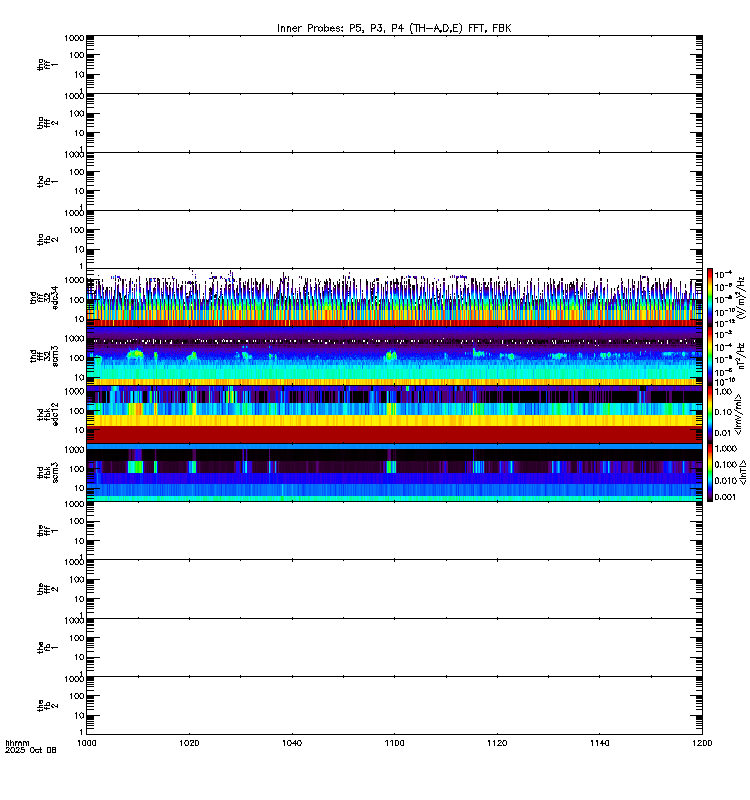Click the '(V/m)²/Hz' color bar unit label

click(x=740, y=297)
